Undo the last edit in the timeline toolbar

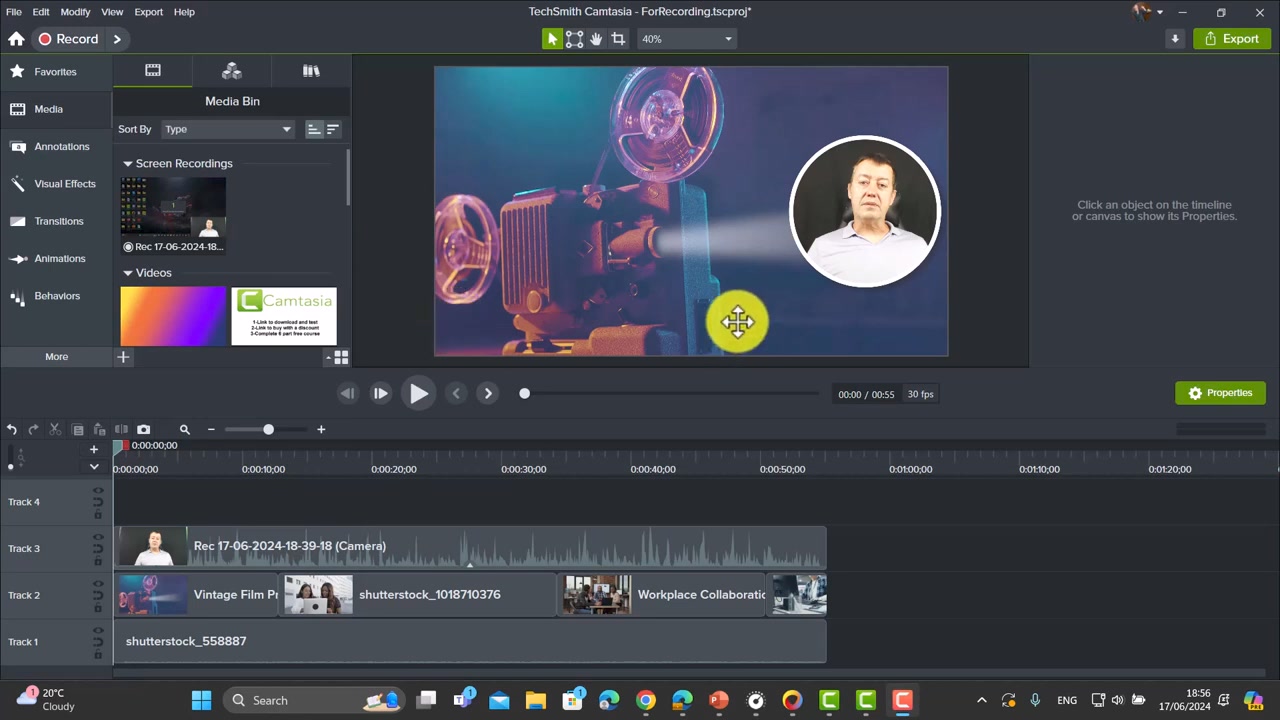pyautogui.click(x=11, y=429)
